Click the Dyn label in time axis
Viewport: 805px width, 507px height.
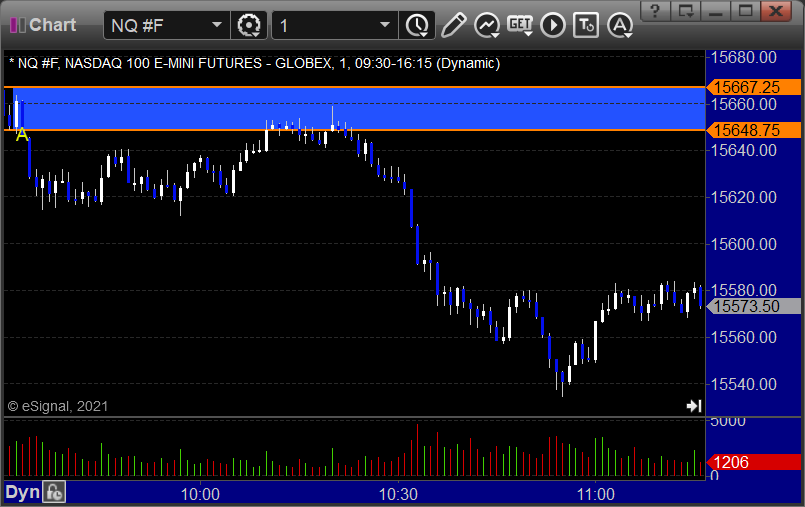point(22,492)
